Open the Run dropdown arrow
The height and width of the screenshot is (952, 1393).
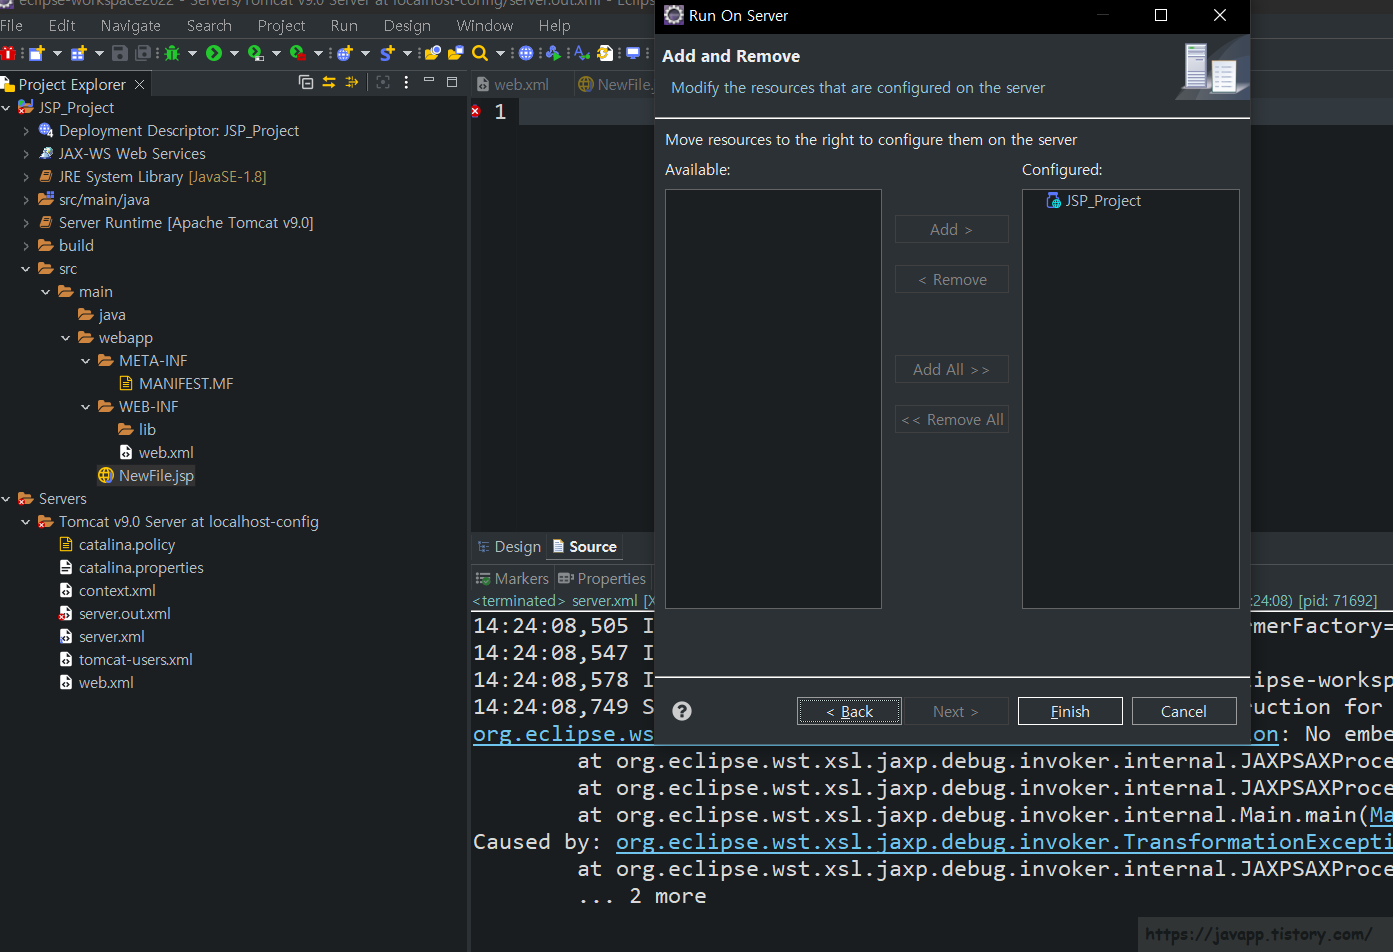point(234,53)
